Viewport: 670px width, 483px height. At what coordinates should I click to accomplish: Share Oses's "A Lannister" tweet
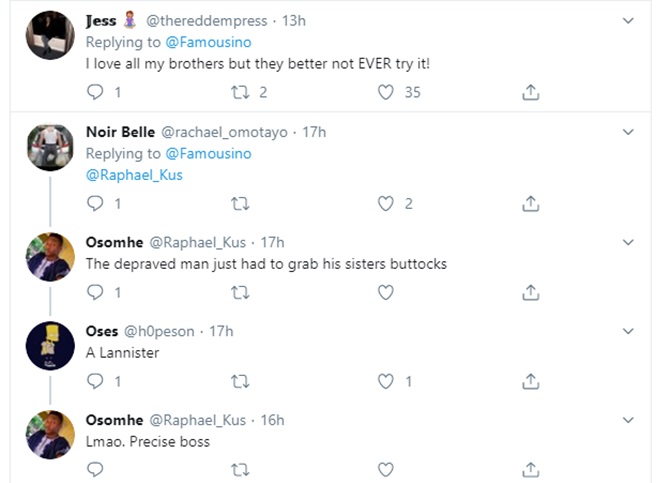pos(531,380)
